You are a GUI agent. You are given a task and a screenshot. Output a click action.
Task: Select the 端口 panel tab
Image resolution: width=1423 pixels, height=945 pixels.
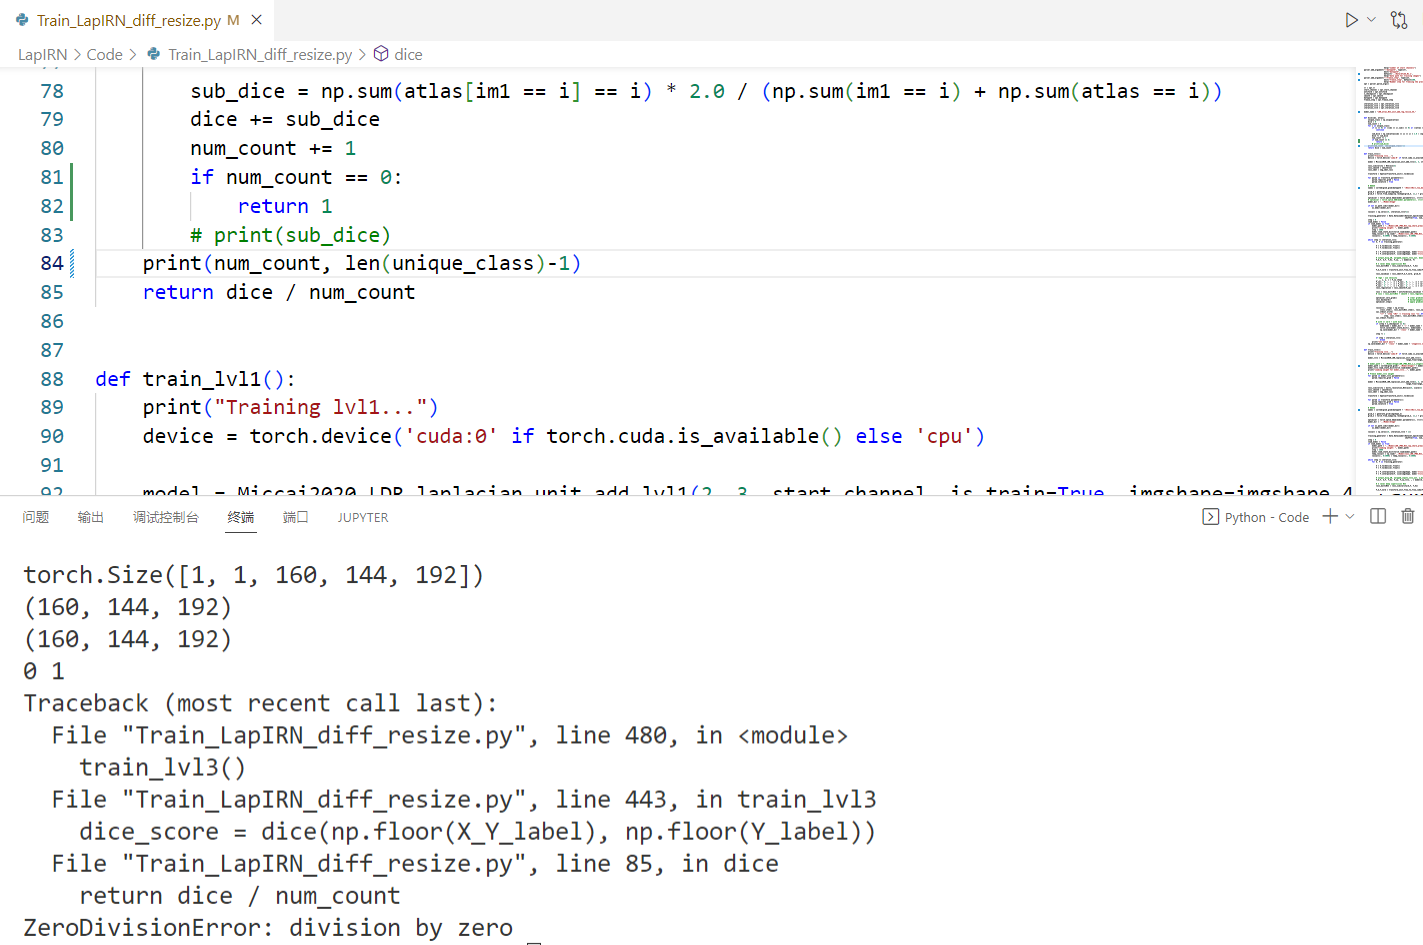tap(295, 517)
